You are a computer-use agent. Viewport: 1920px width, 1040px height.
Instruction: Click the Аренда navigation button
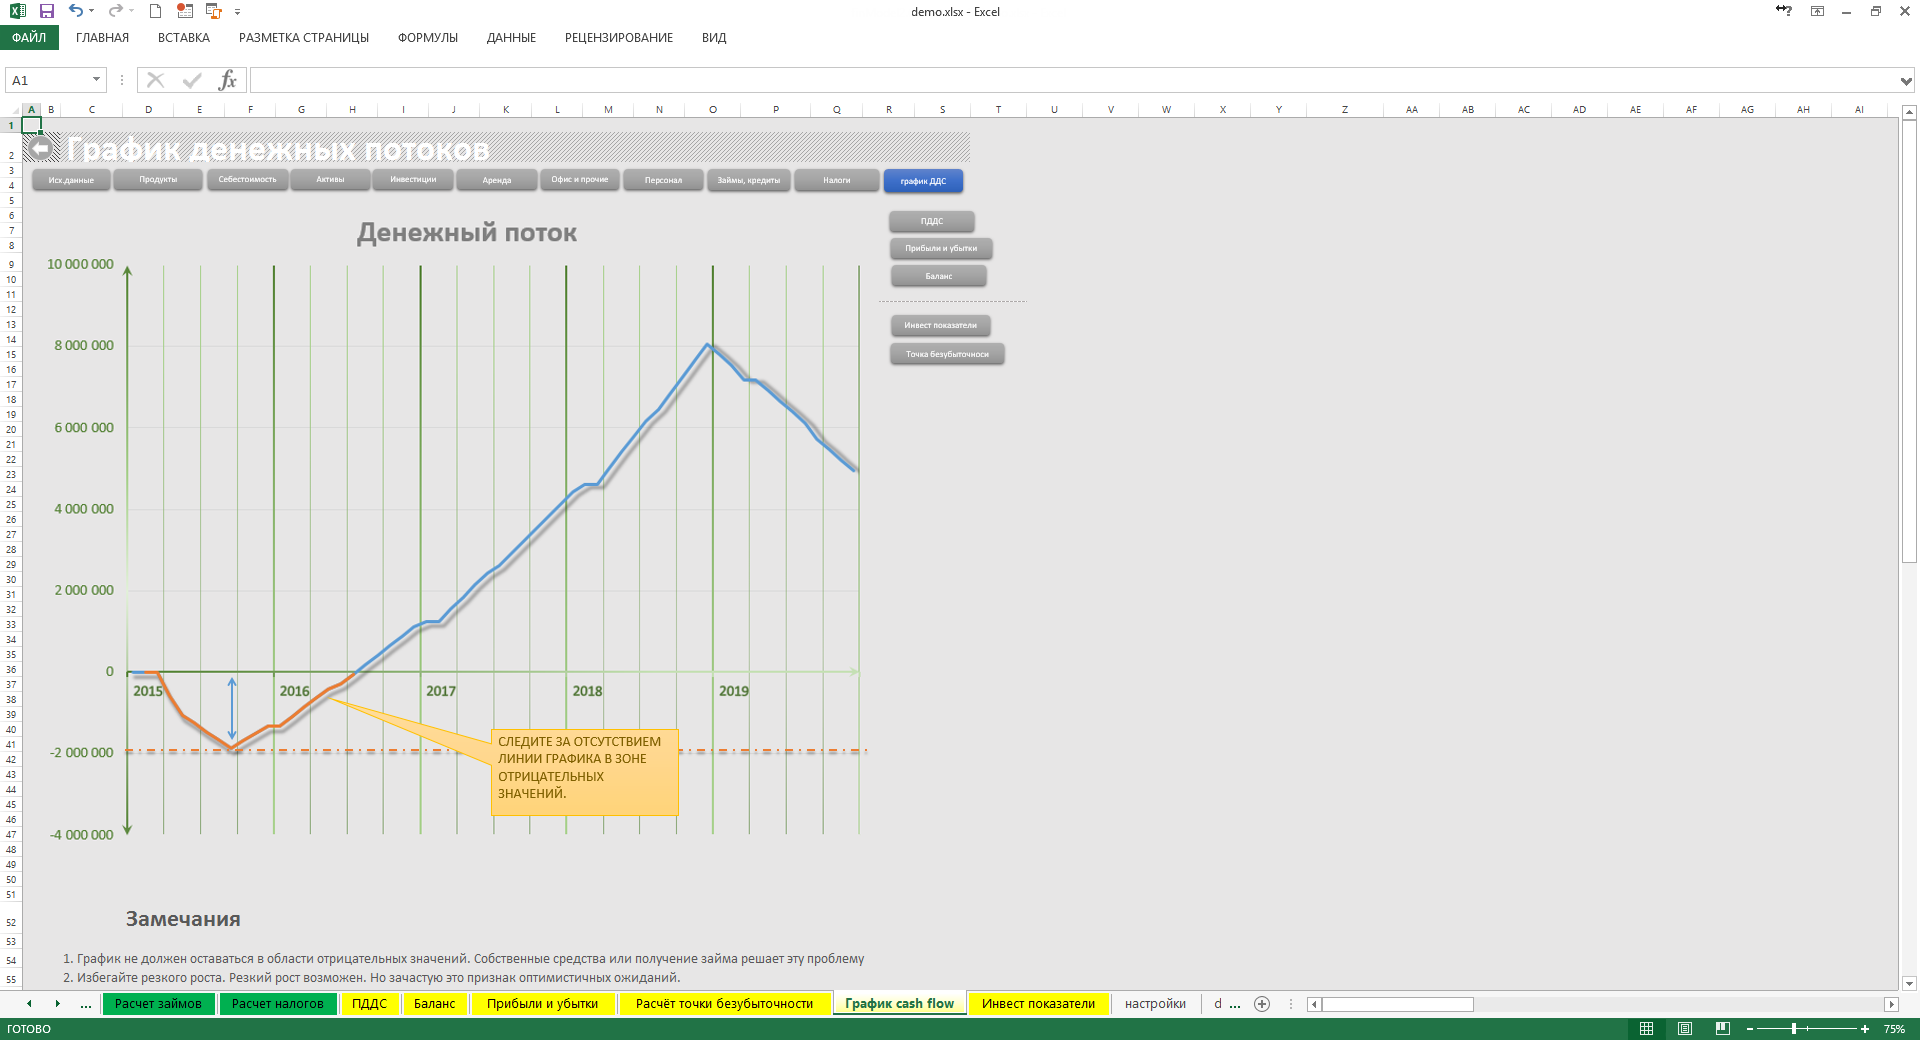(497, 180)
